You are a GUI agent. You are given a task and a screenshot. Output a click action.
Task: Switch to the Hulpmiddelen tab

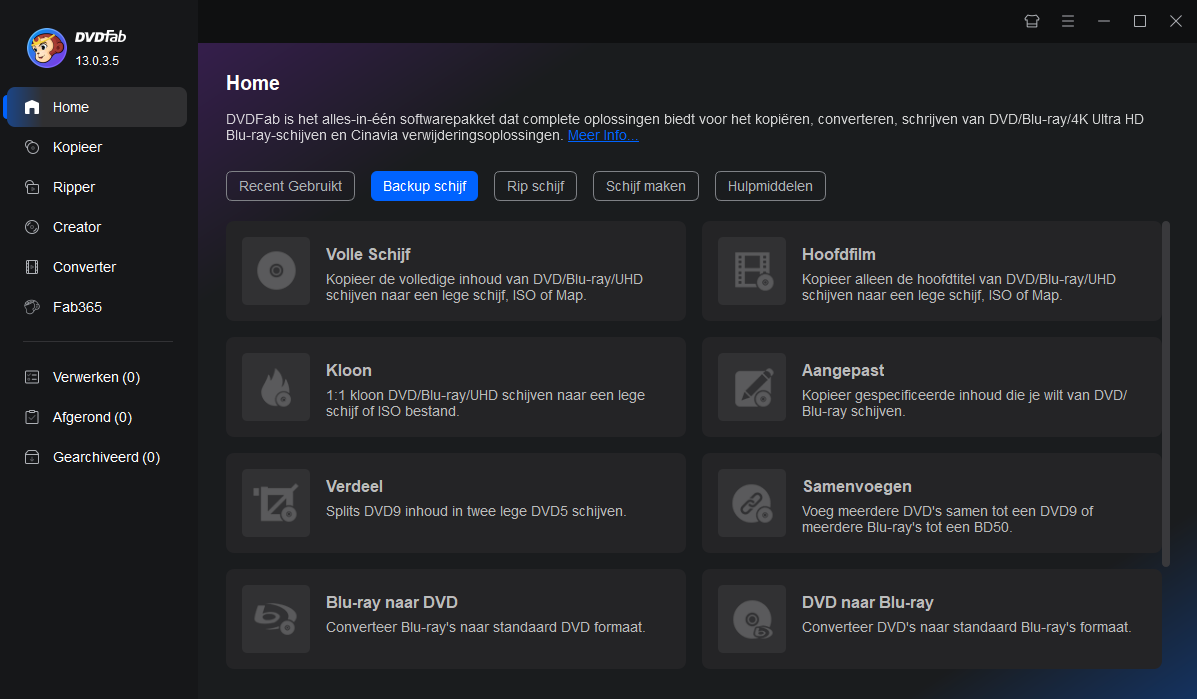[770, 186]
